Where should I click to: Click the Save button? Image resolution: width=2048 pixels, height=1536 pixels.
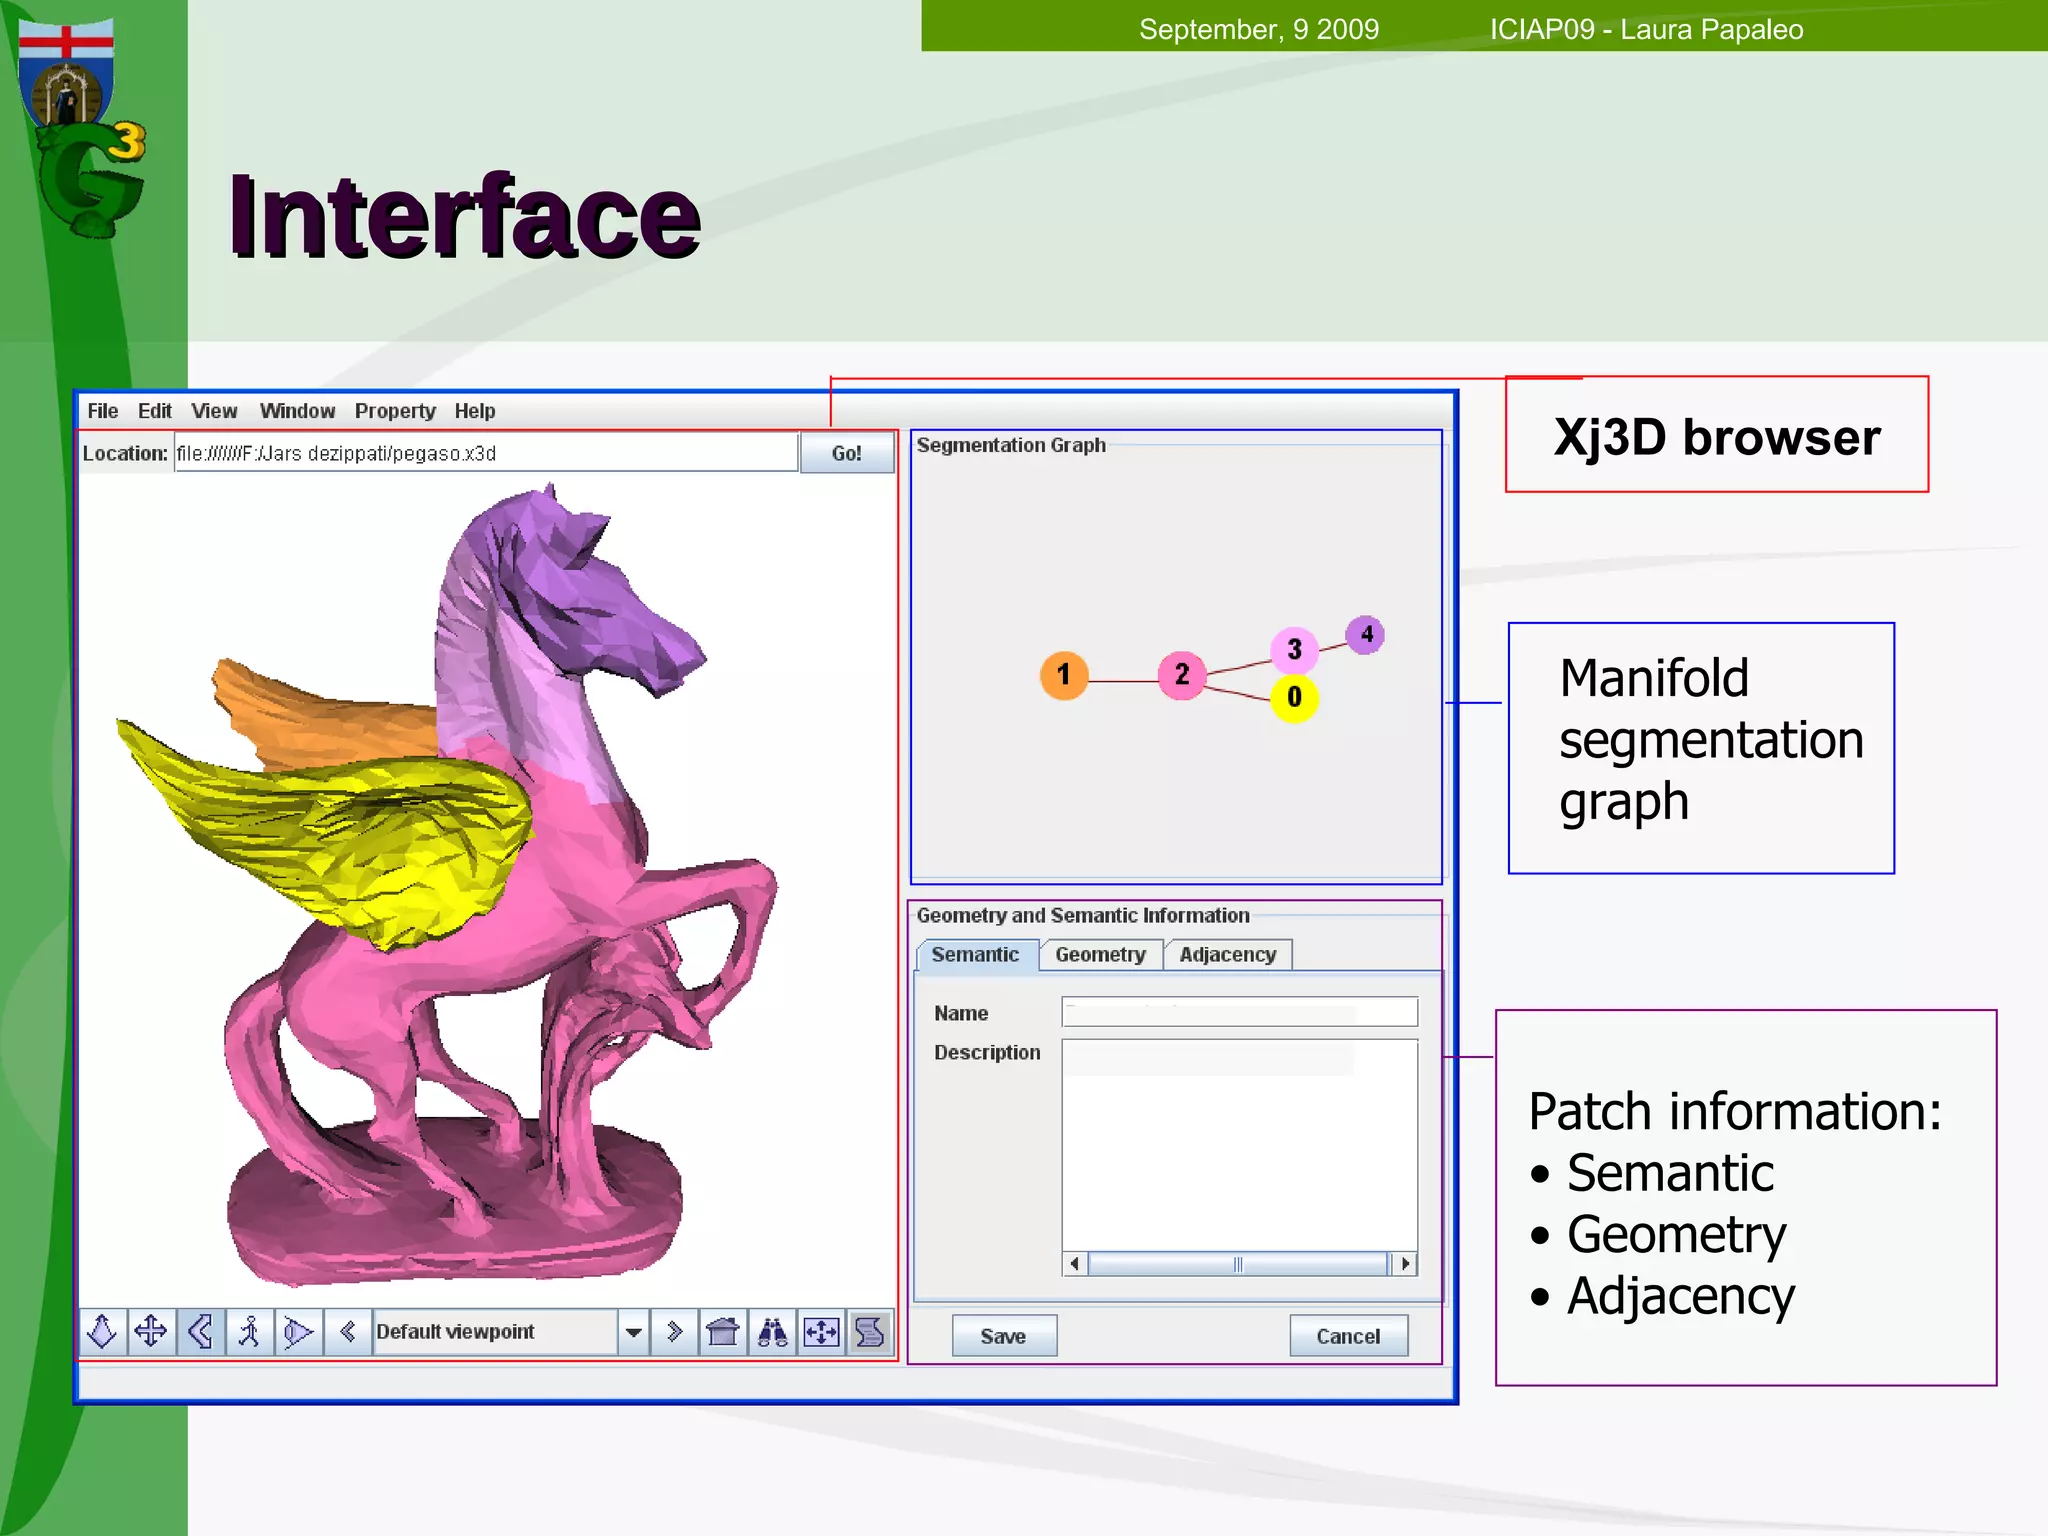tap(1003, 1336)
